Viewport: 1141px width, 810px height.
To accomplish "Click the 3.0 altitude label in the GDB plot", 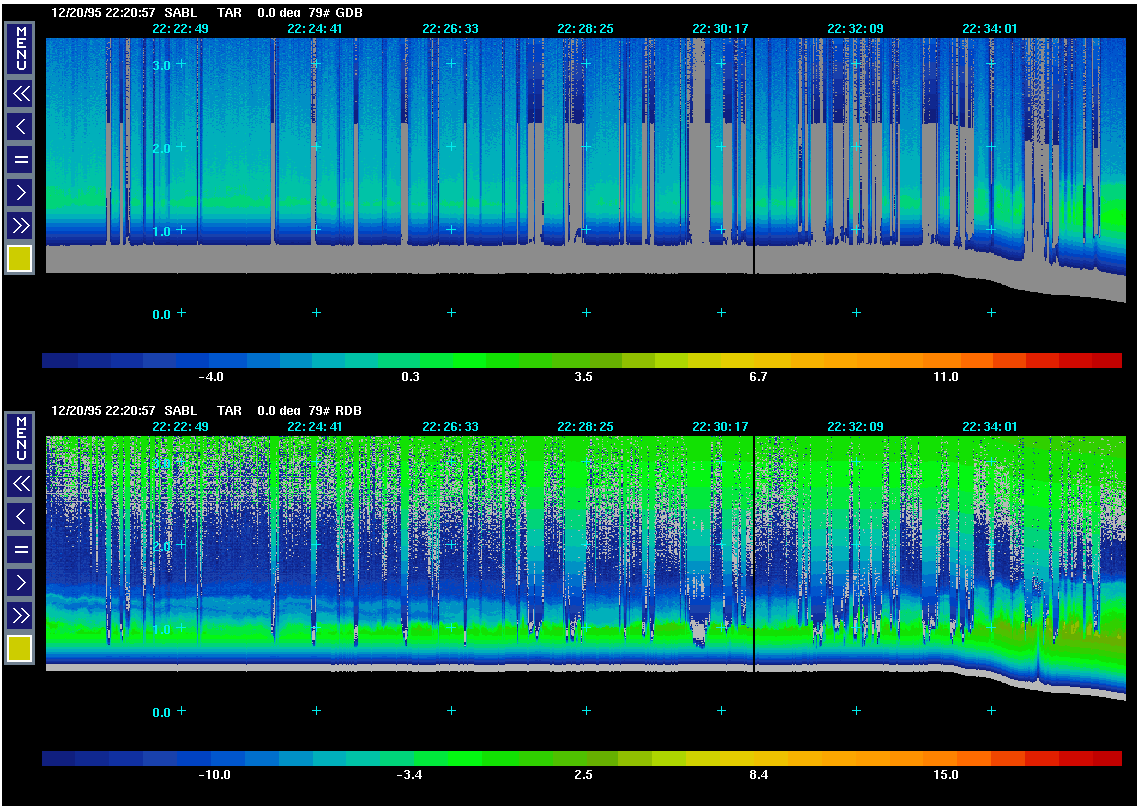I will pyautogui.click(x=162, y=65).
